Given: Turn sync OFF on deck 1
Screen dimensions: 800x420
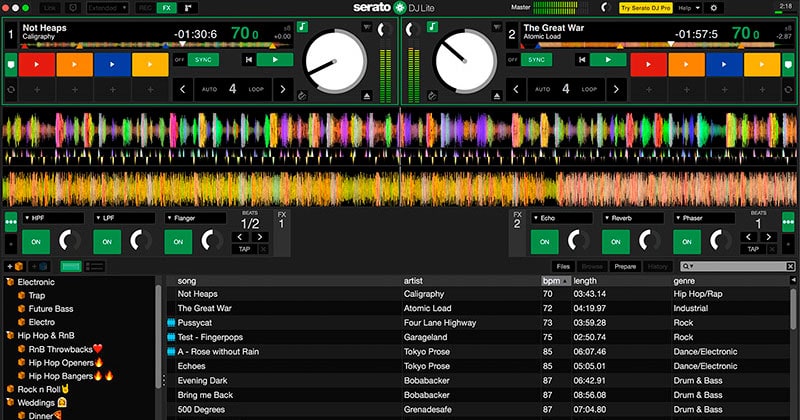Looking at the screenshot, I should point(179,60).
